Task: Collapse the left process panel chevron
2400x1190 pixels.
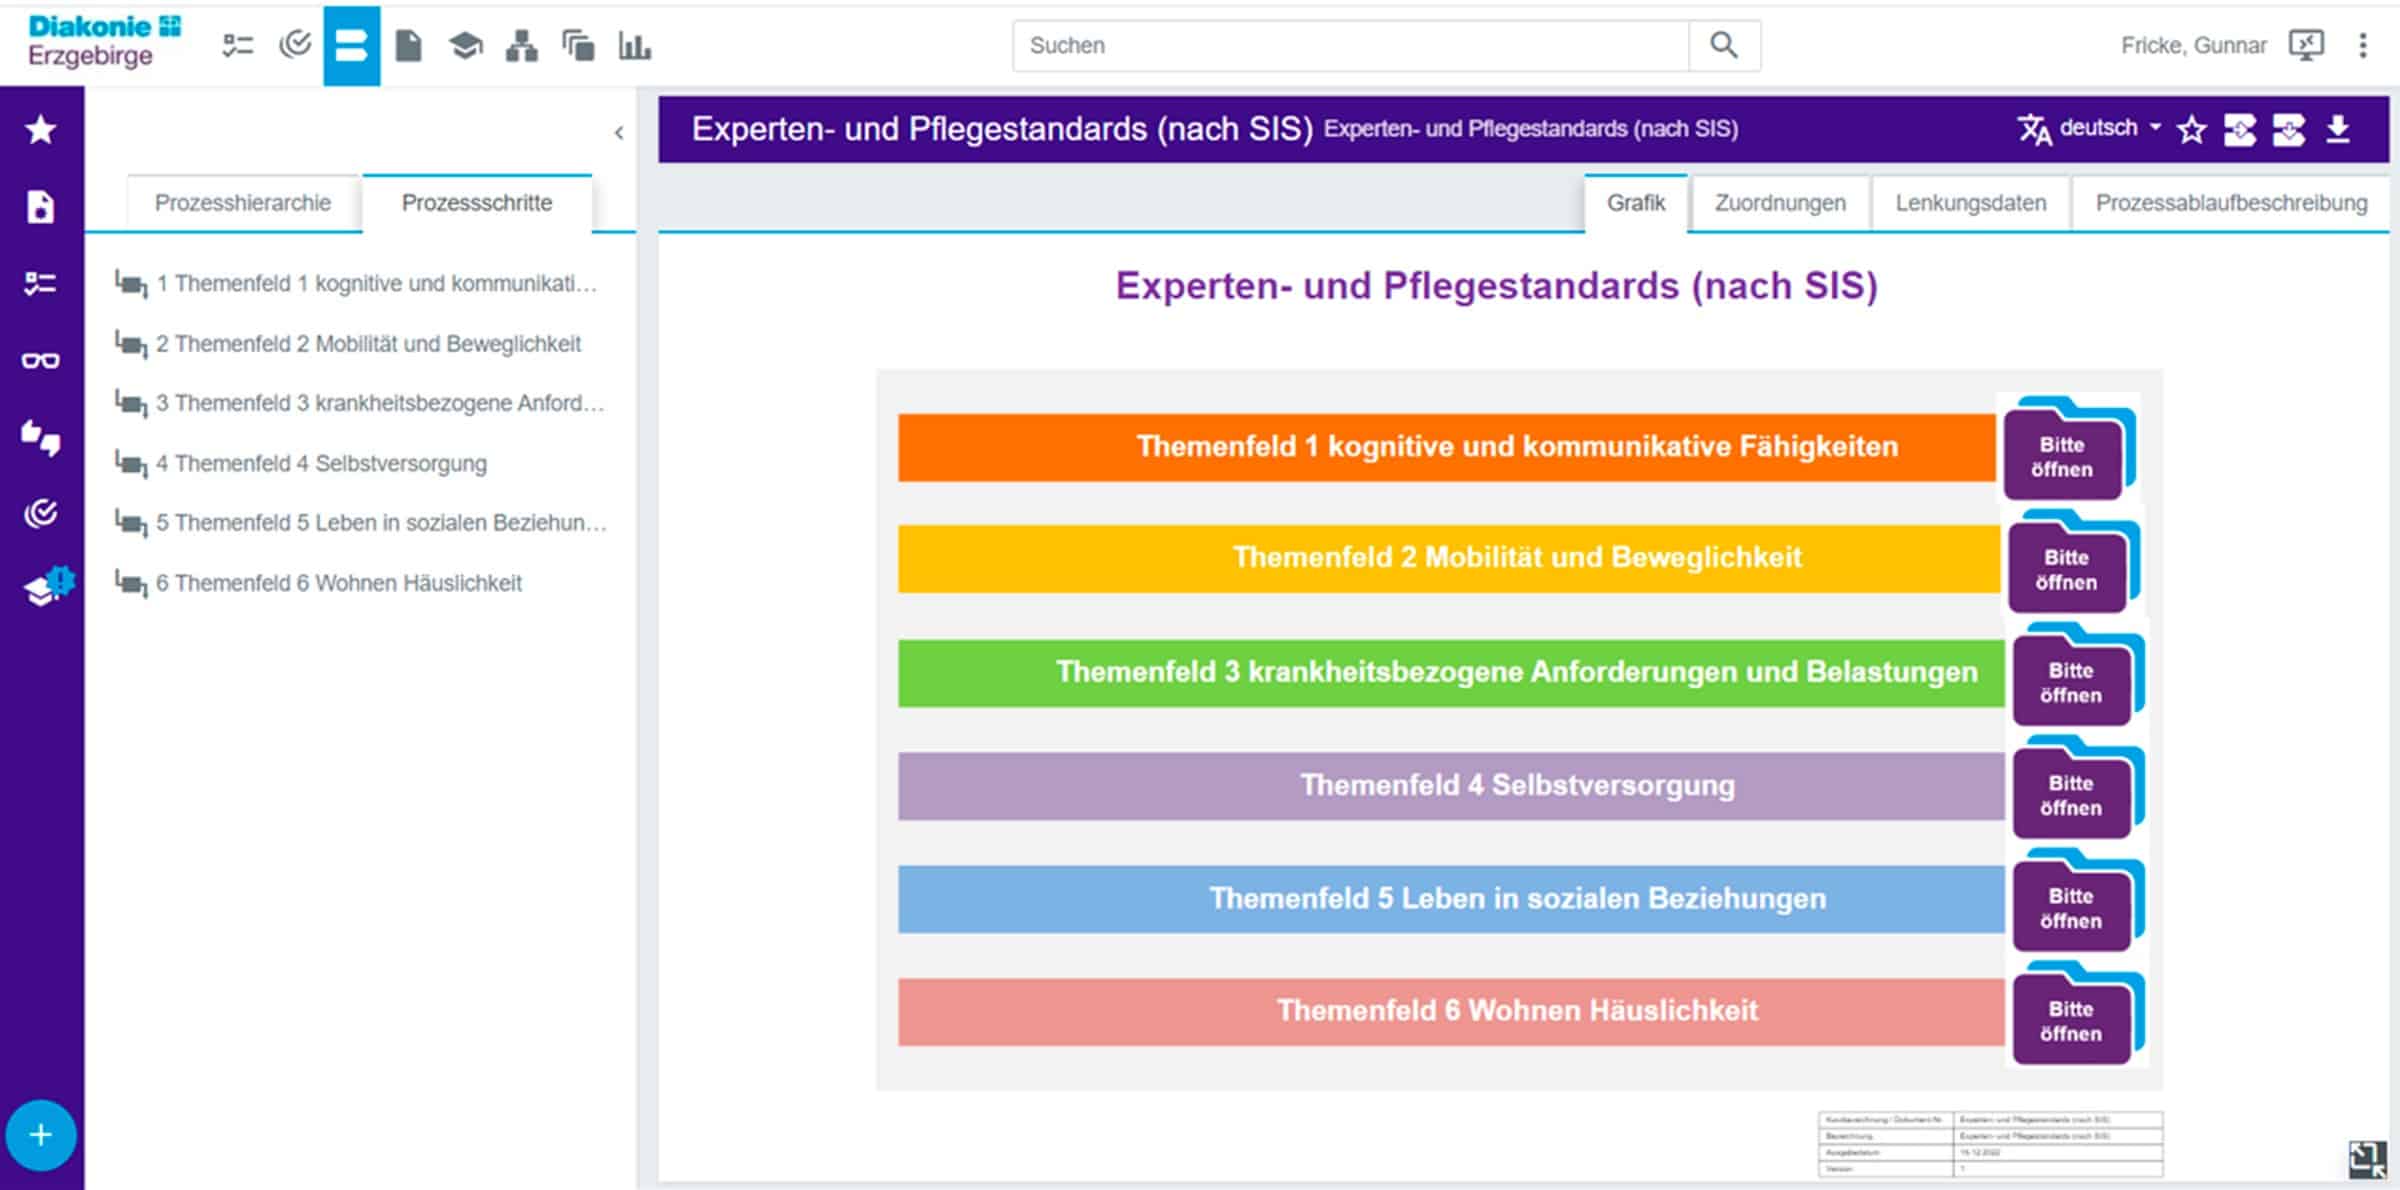Action: pos(619,132)
